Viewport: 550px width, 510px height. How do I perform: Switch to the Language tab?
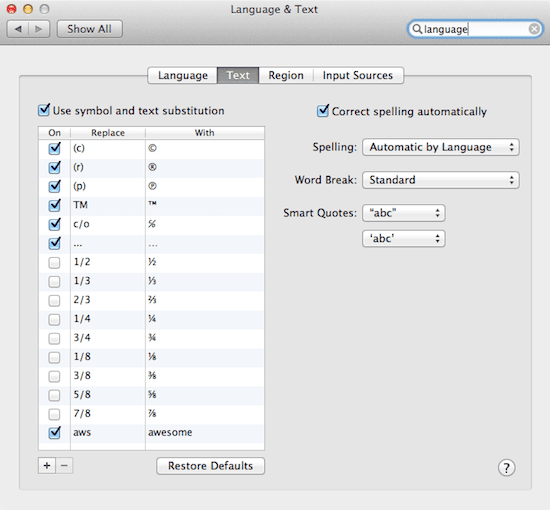click(183, 75)
